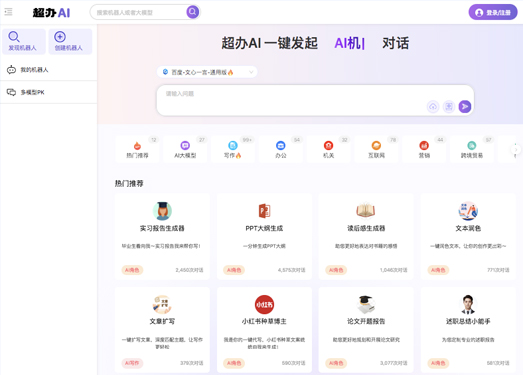Click the magnifier icon on 发现机器人 tile
Image resolution: width=523 pixels, height=375 pixels.
[x=14, y=36]
